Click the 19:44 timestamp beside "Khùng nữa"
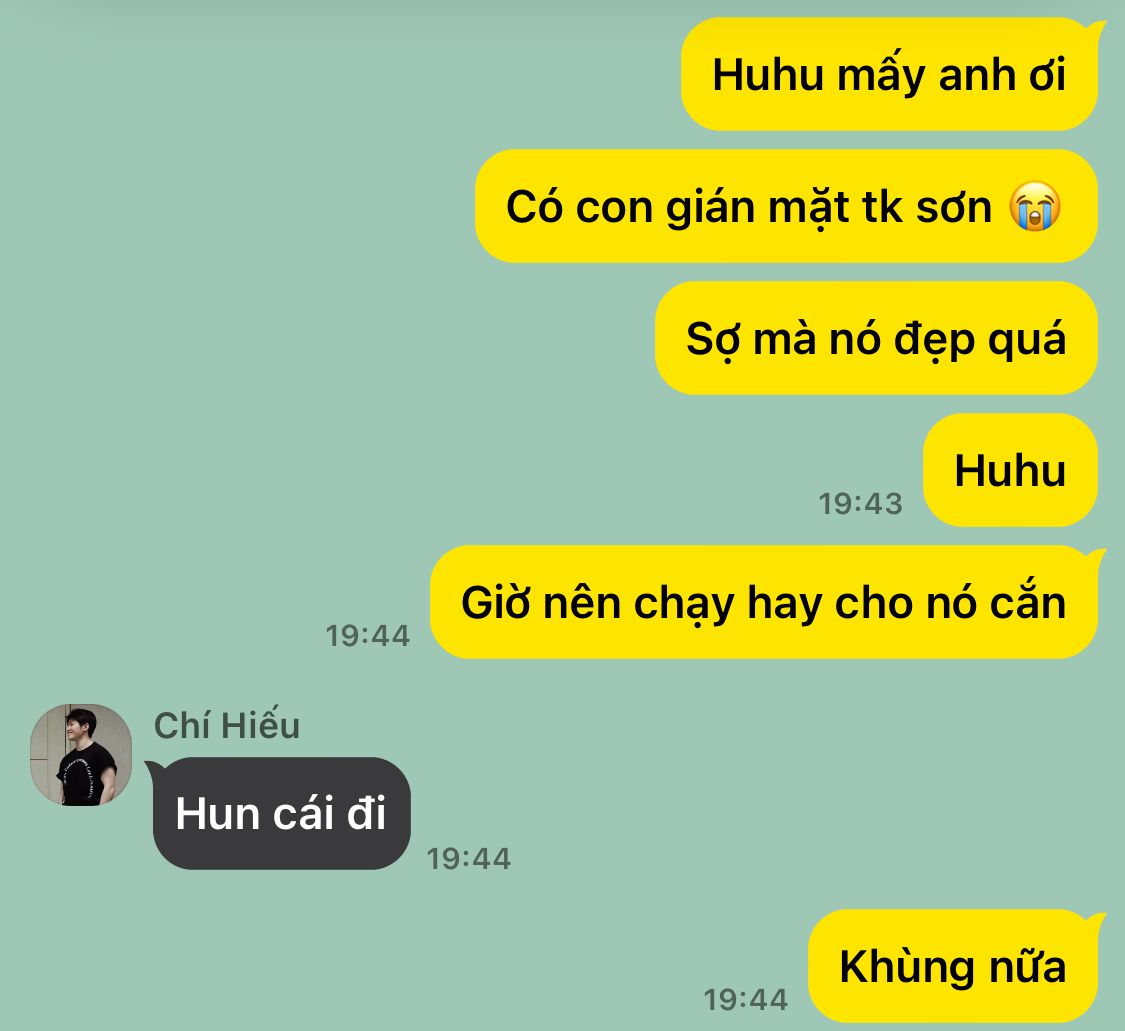The image size is (1125, 1031). [745, 999]
